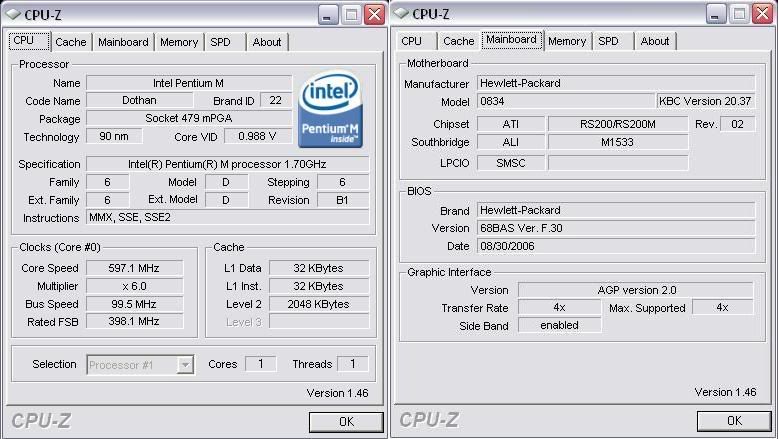Switch to CPU tab in right CPU-Z window
Image resolution: width=778 pixels, height=439 pixels.
tap(411, 41)
